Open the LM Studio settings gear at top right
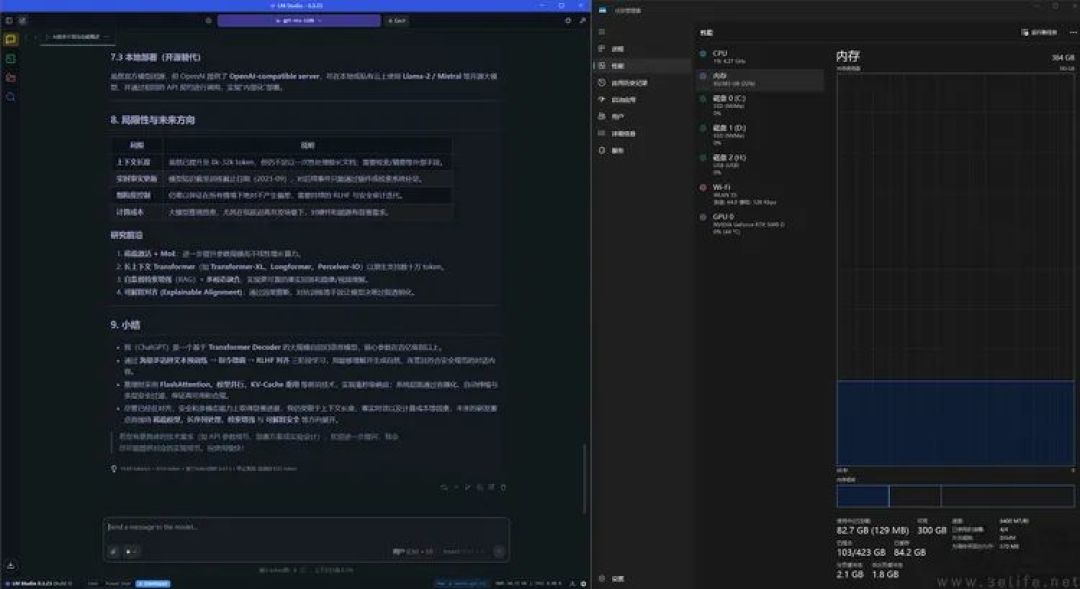 [568, 21]
